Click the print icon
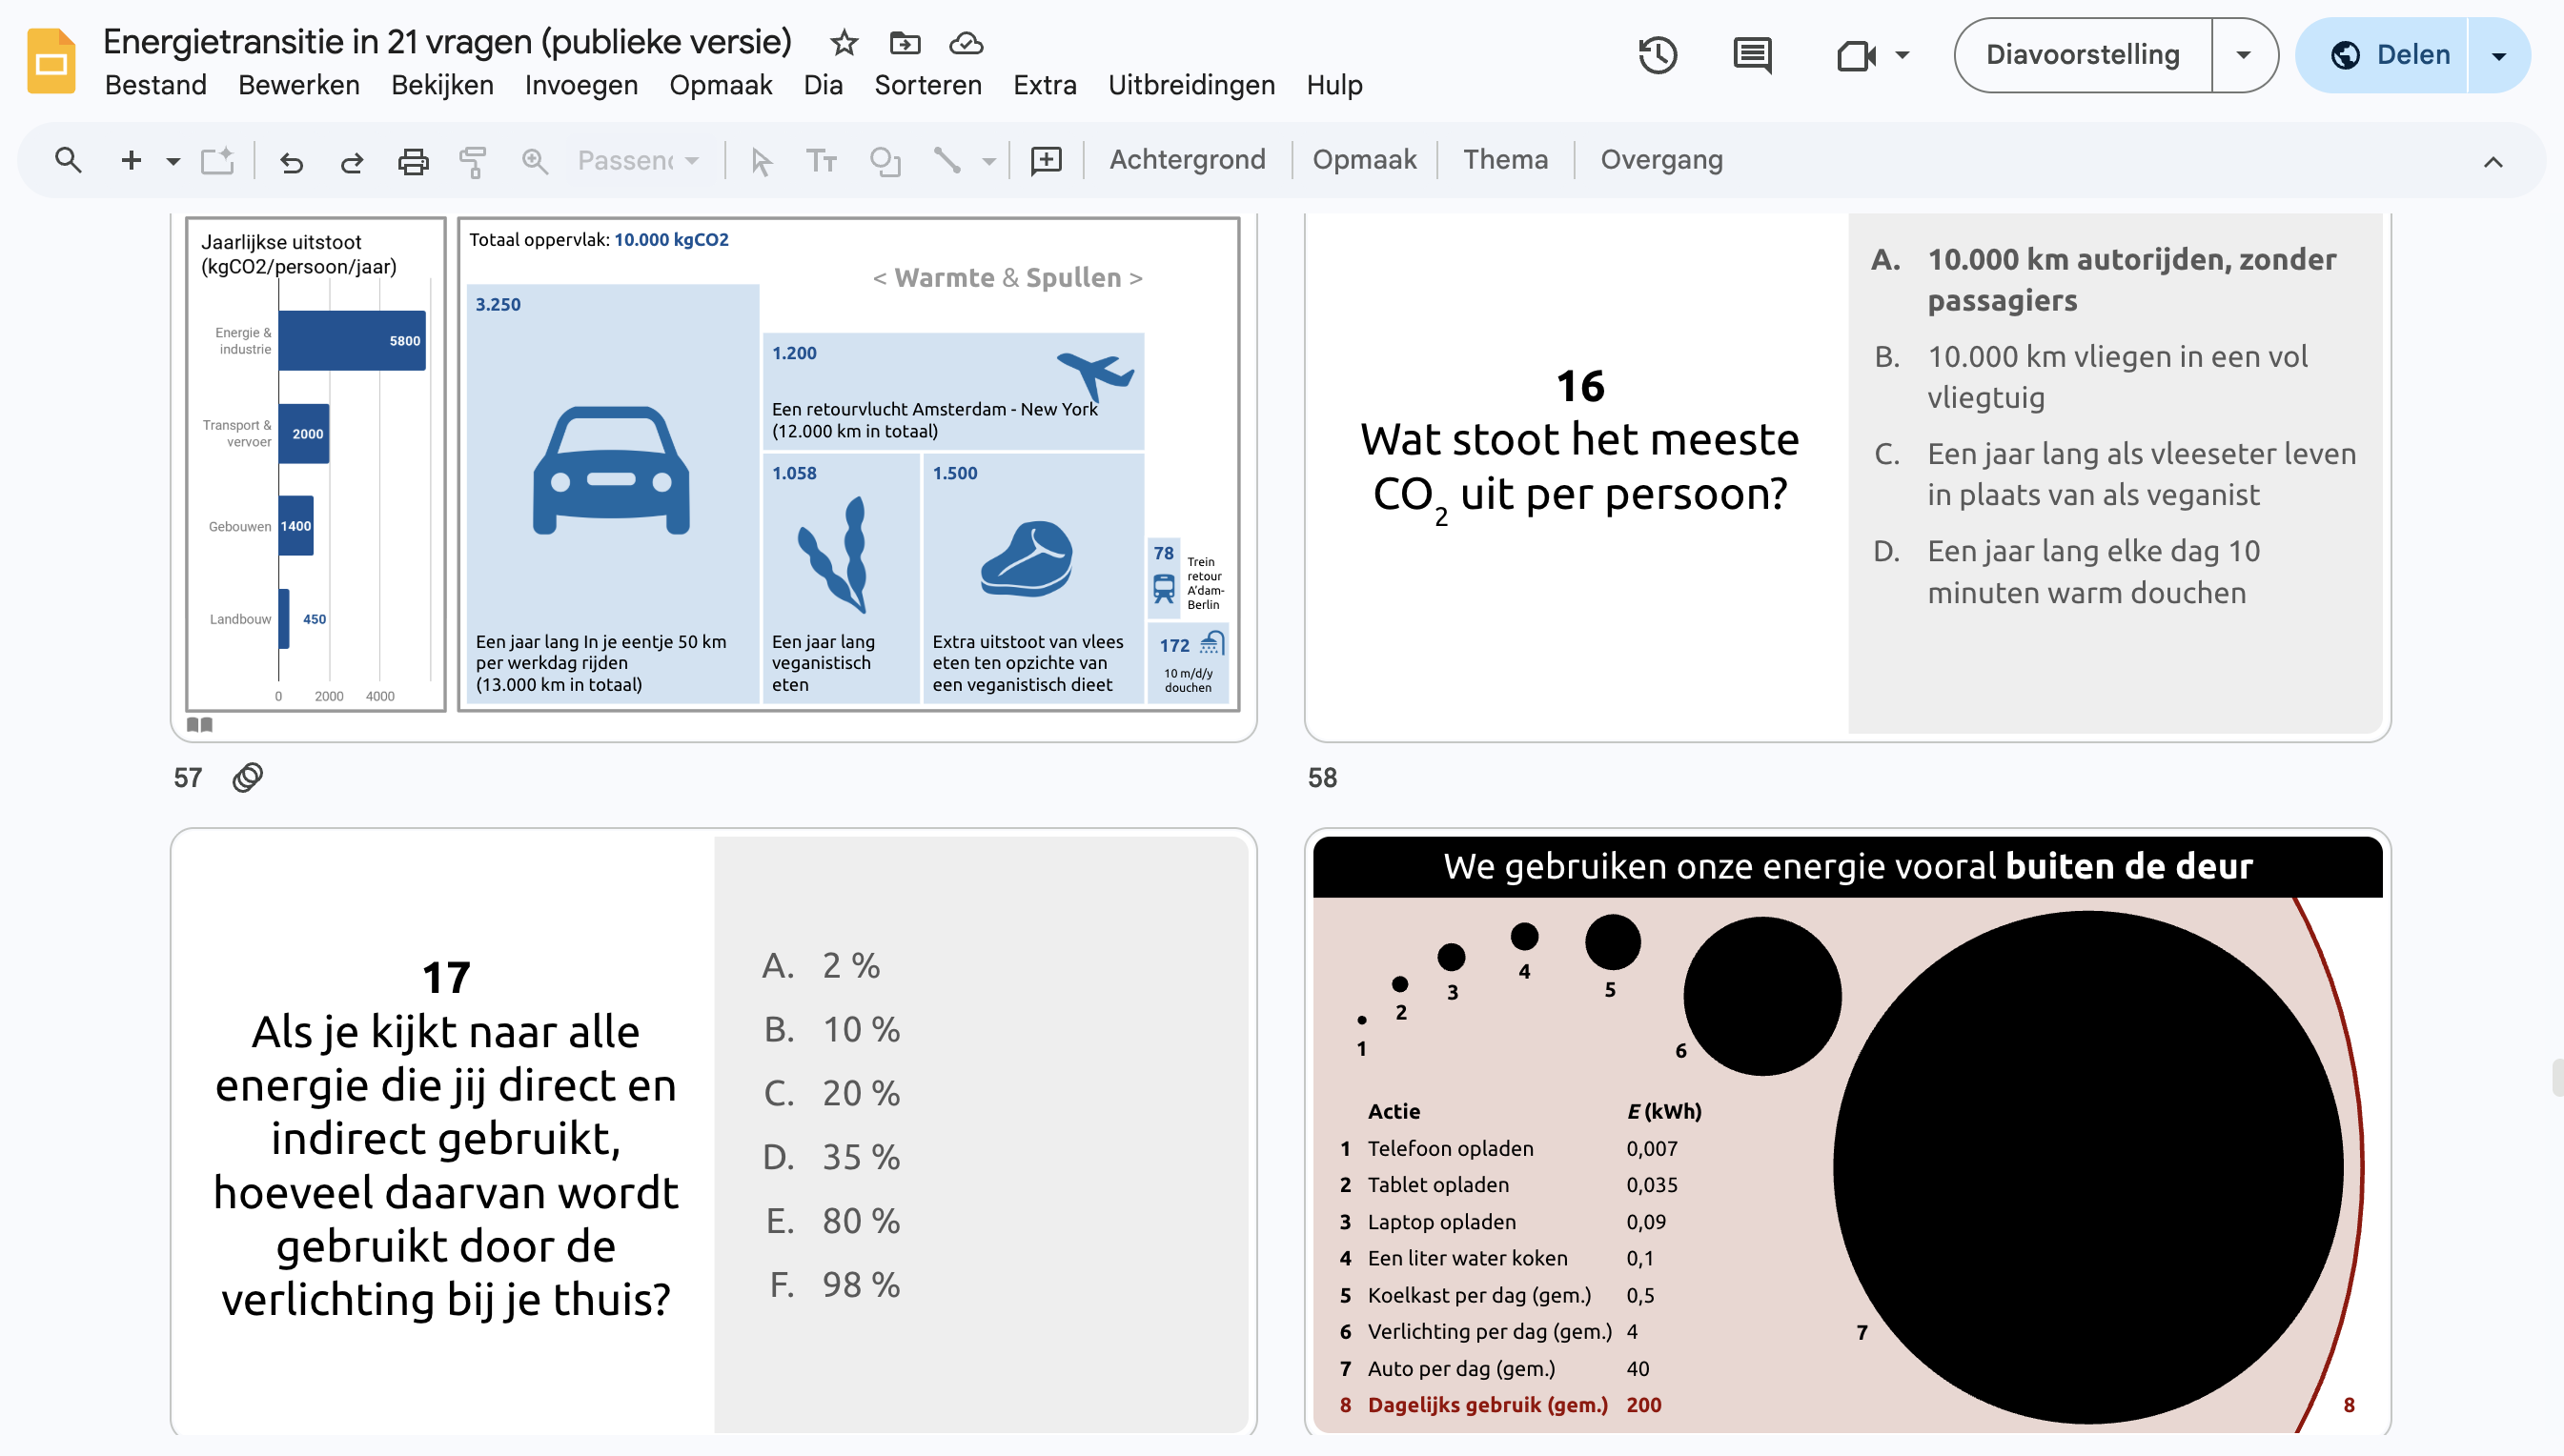 [413, 161]
